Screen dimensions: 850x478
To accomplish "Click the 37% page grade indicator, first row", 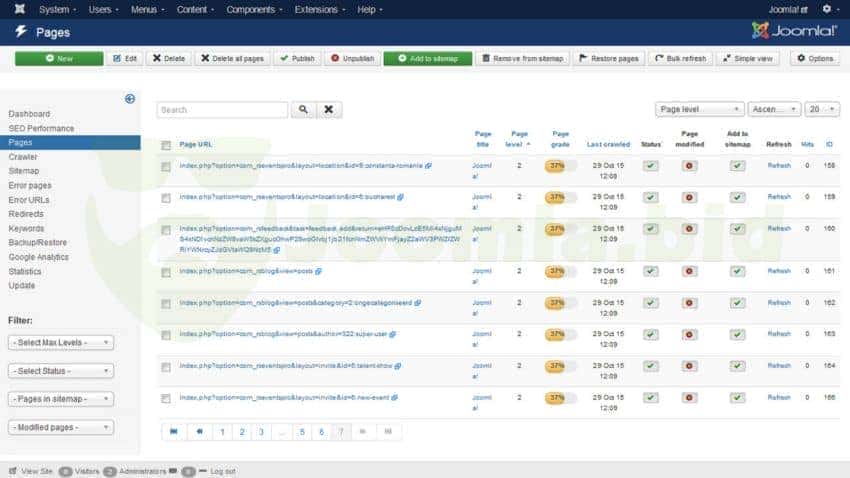I will (556, 166).
